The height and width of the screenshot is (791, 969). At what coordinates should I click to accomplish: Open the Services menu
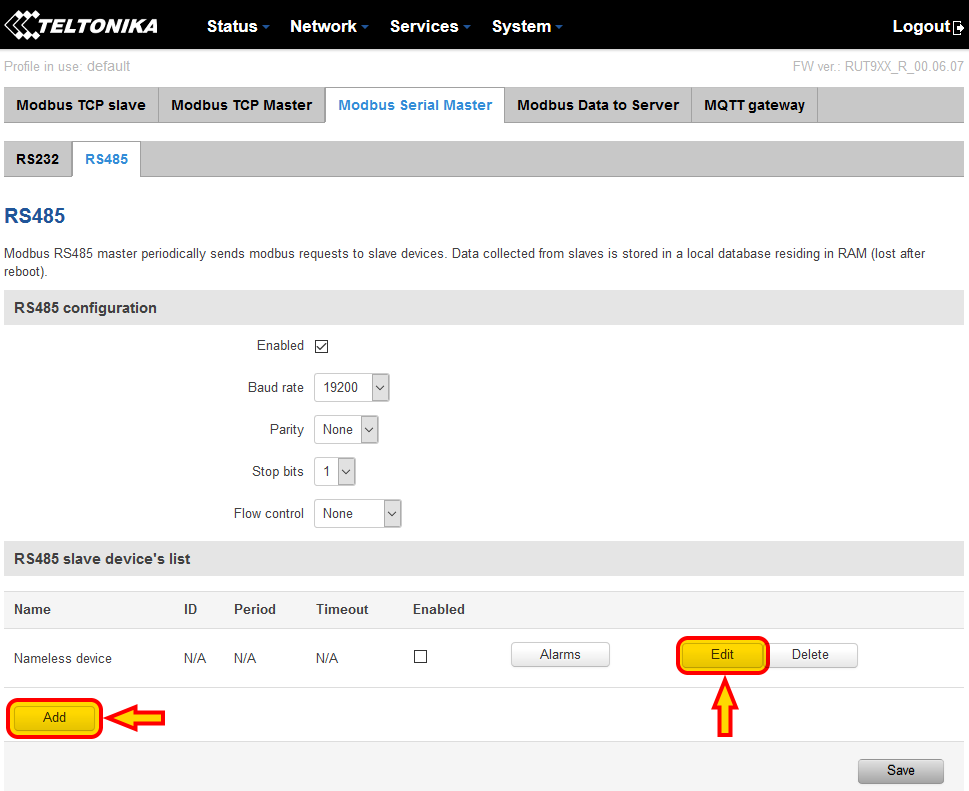(x=425, y=26)
